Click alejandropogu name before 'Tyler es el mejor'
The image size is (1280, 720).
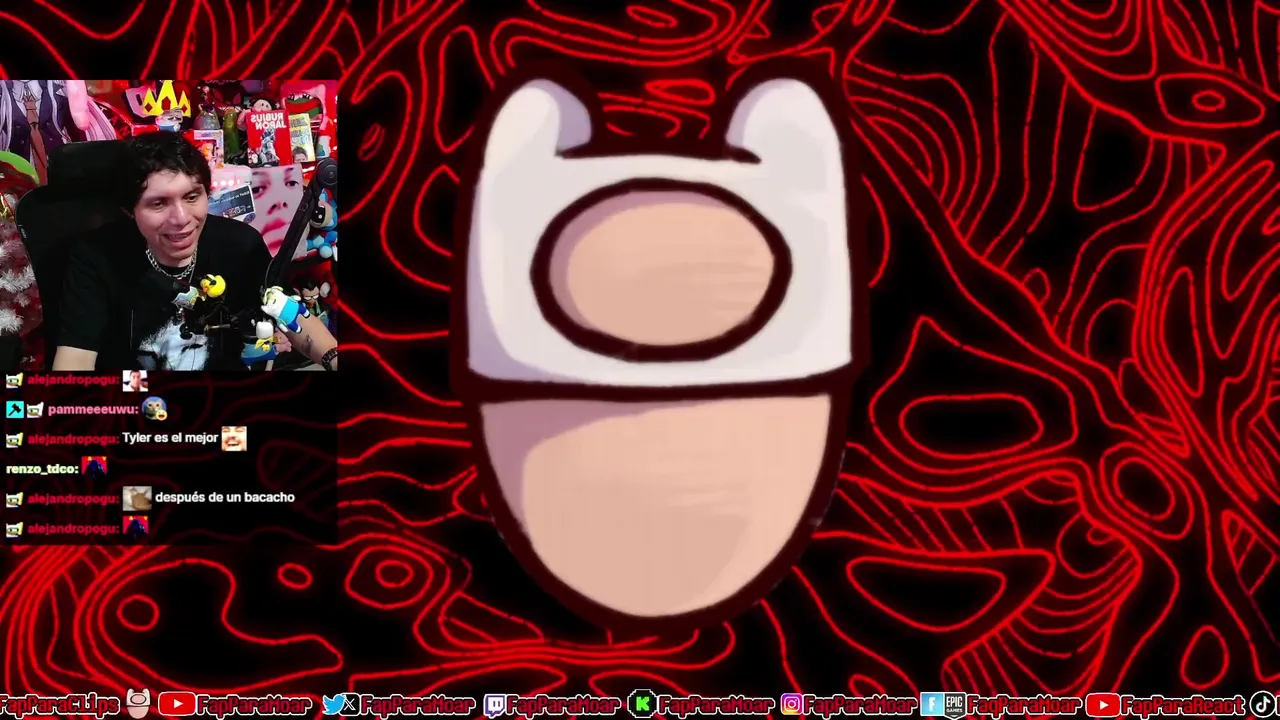pos(73,439)
